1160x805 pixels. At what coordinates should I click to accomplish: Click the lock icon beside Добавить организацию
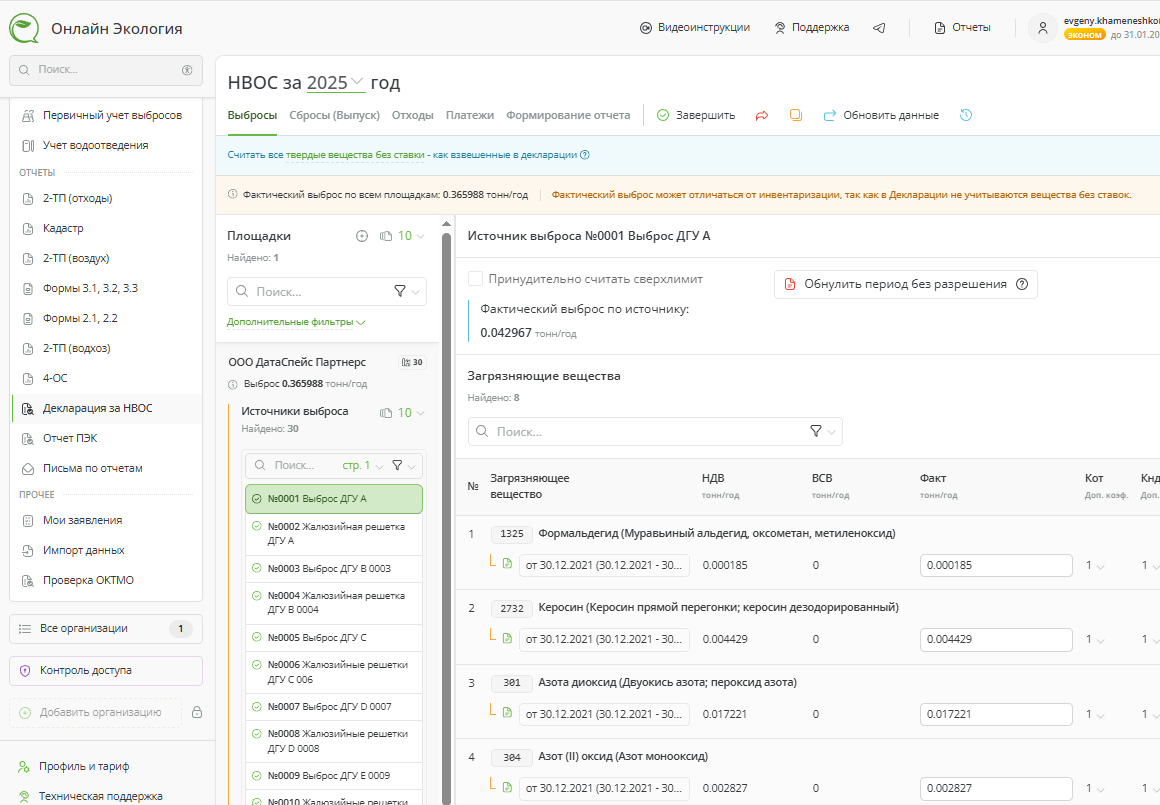point(197,712)
